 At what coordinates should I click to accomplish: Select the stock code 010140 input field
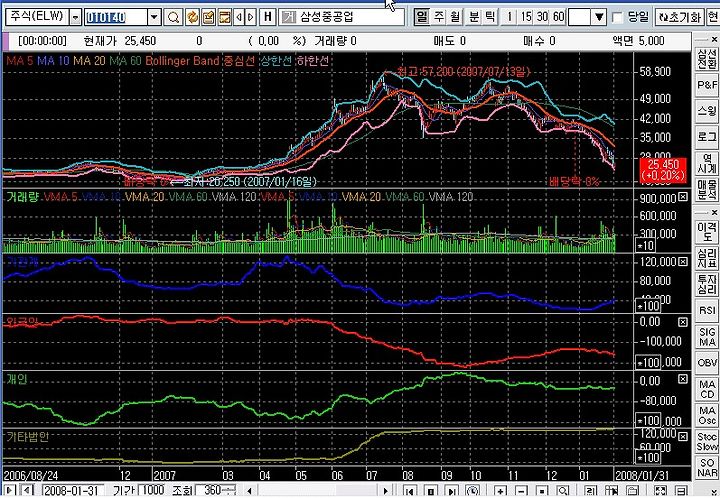(116, 18)
